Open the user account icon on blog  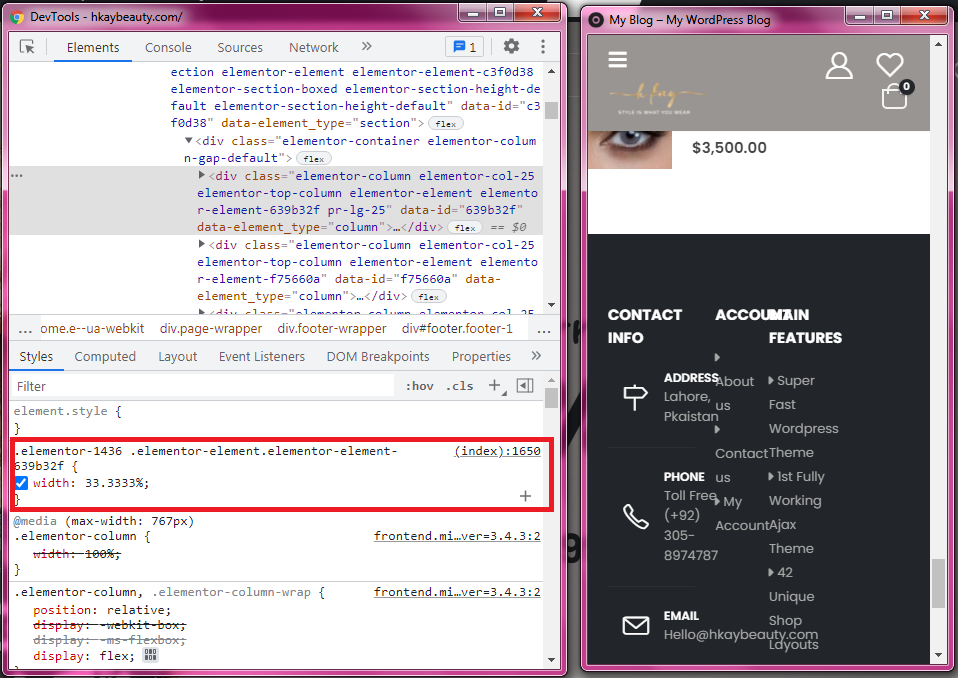point(839,65)
